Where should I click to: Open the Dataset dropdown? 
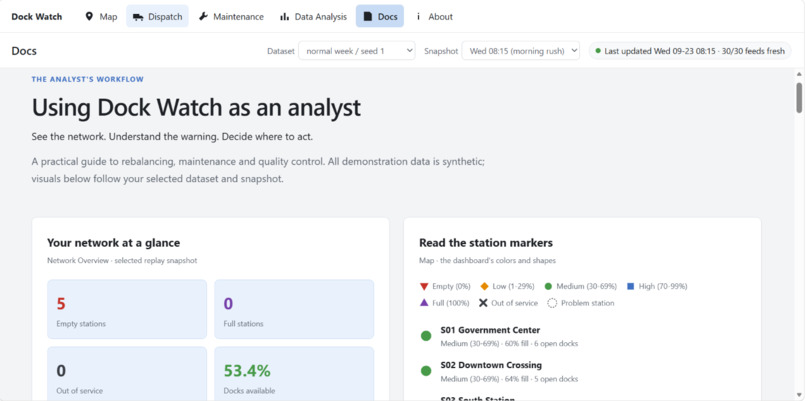(x=357, y=51)
